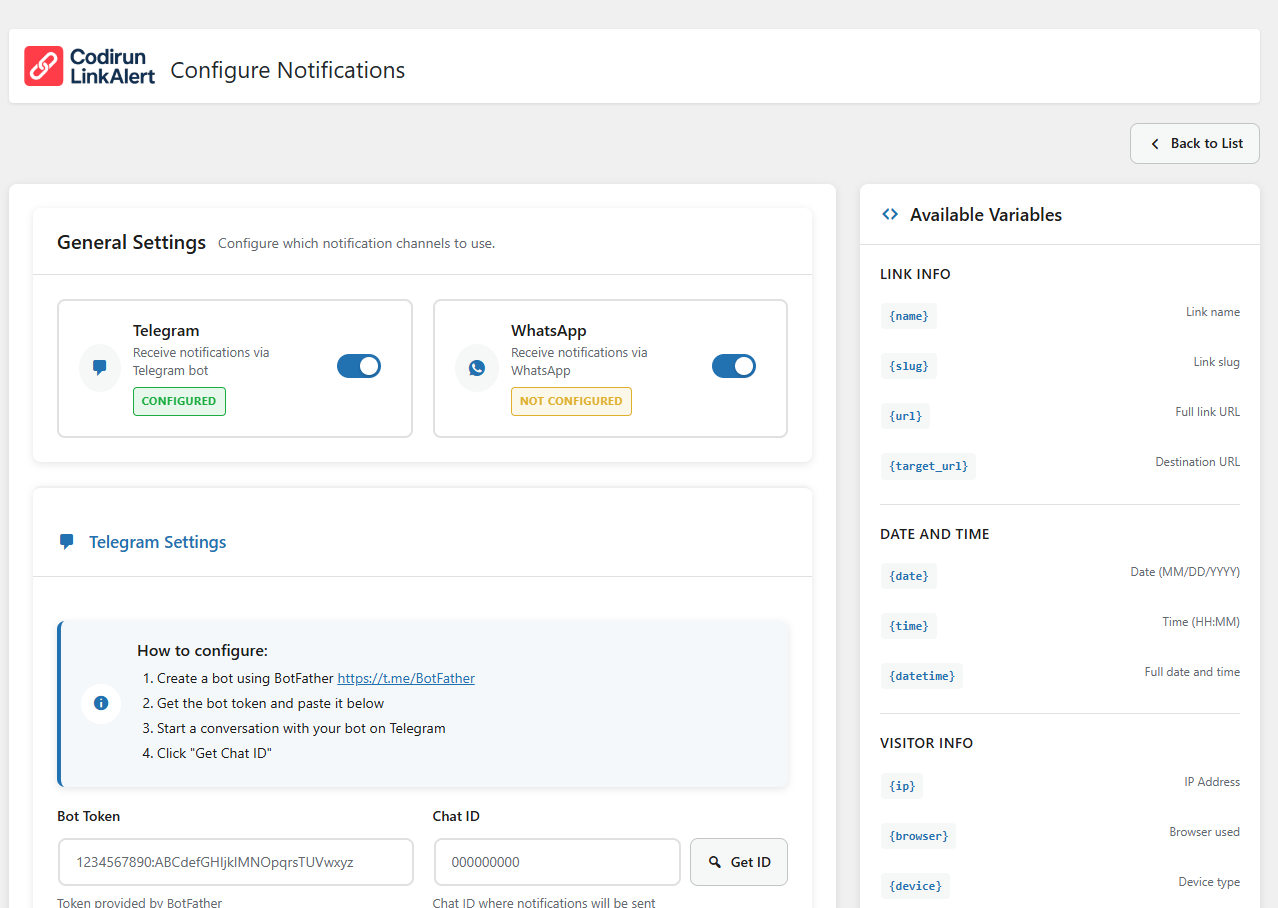
Task: Click the WhatsApp channel icon
Action: point(477,368)
